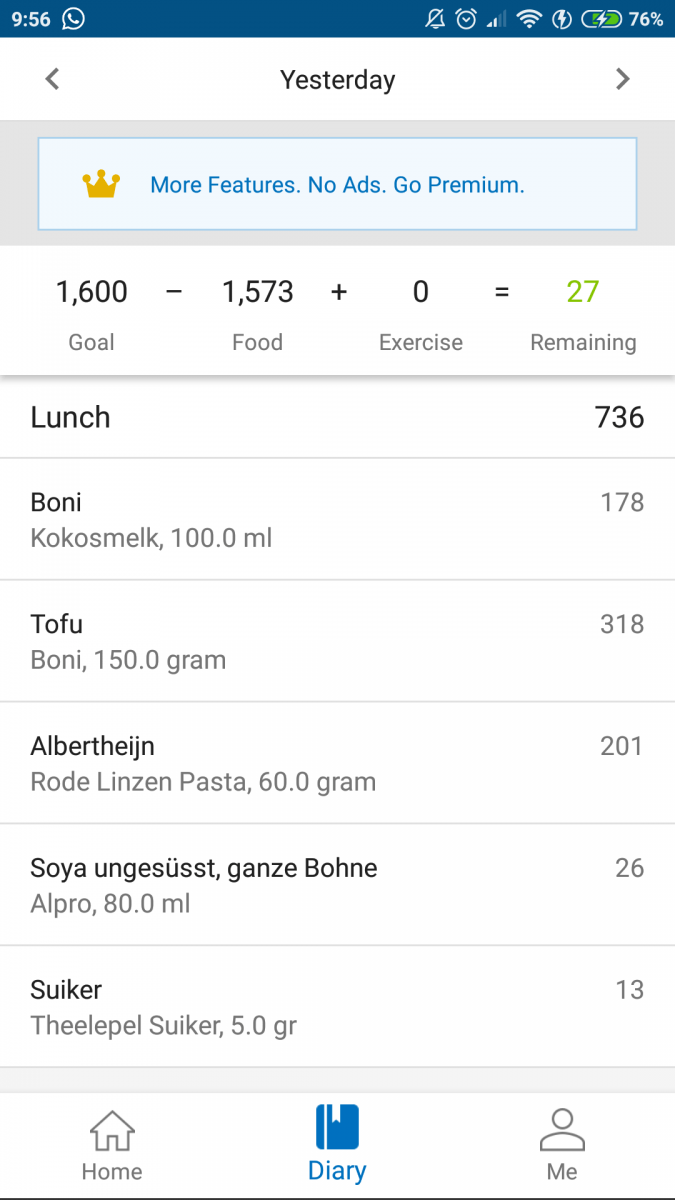Select the Diary book icon
Screen dimensions: 675x1200
[x=337, y=1128]
